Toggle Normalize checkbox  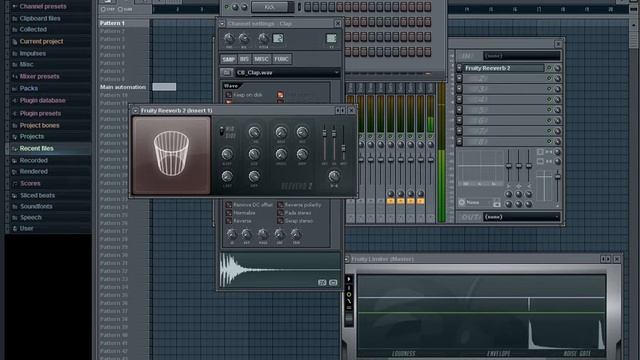229,213
